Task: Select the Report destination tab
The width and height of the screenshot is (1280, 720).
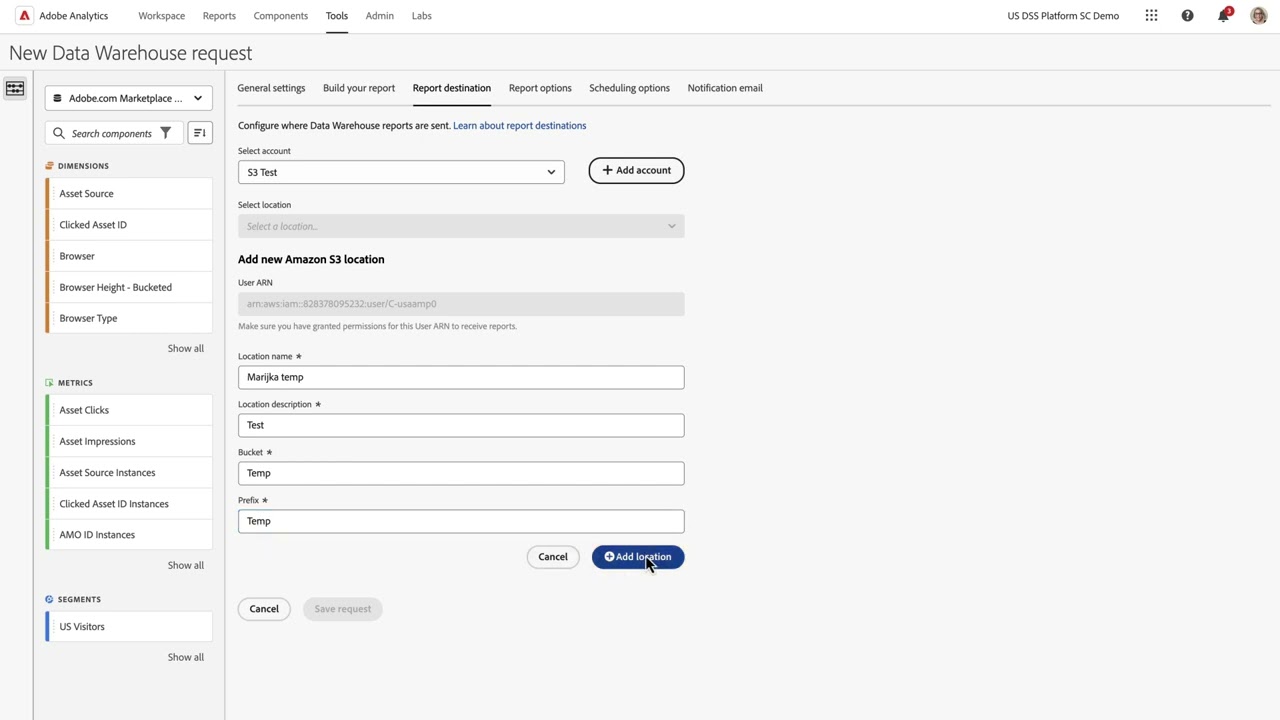Action: point(452,88)
